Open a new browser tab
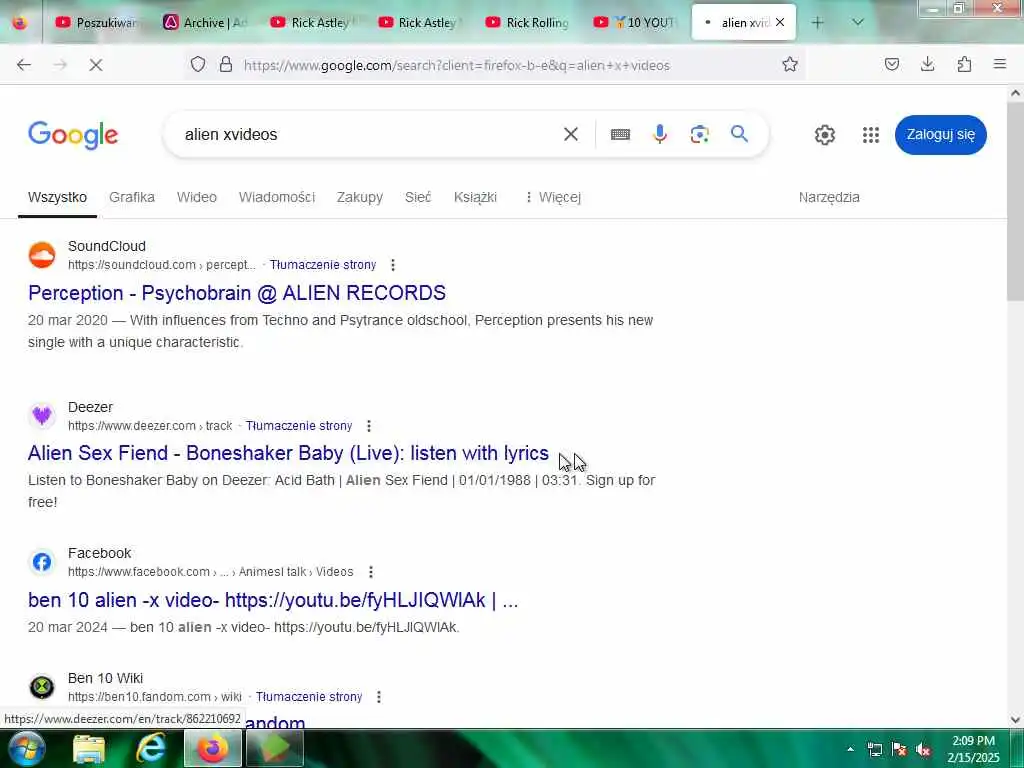This screenshot has height=768, width=1024. 818,22
